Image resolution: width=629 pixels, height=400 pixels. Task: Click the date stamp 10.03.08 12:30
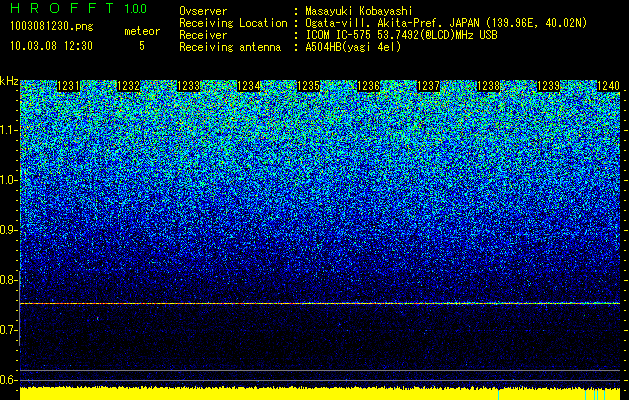pos(51,46)
